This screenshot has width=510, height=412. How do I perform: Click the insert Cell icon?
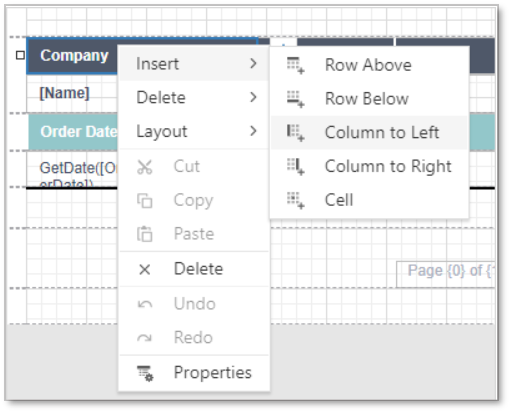(x=296, y=200)
